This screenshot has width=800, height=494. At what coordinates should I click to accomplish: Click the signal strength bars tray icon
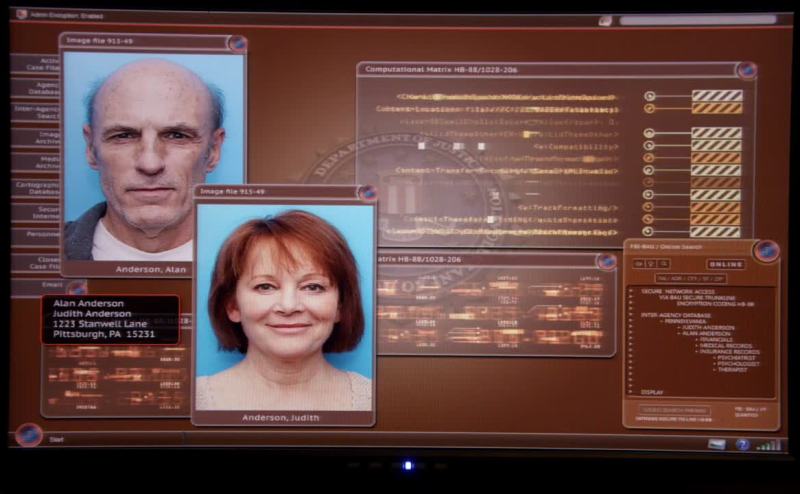pos(768,444)
